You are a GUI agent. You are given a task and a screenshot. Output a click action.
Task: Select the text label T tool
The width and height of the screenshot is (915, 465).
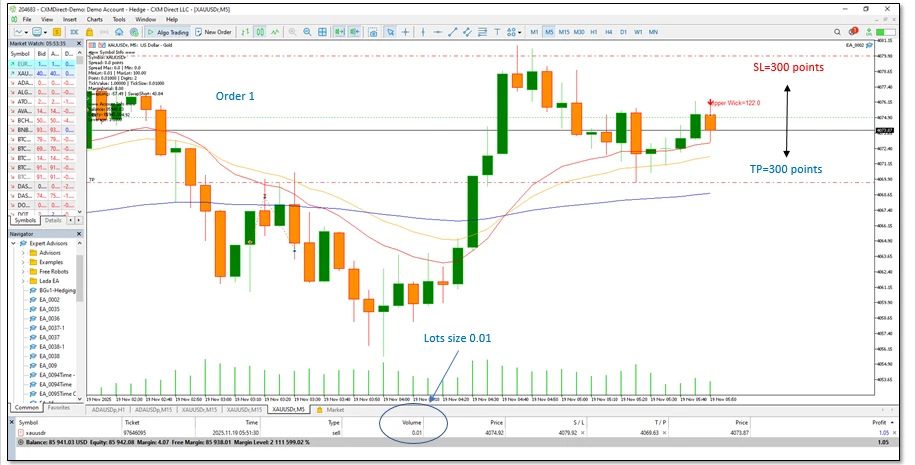[x=497, y=32]
